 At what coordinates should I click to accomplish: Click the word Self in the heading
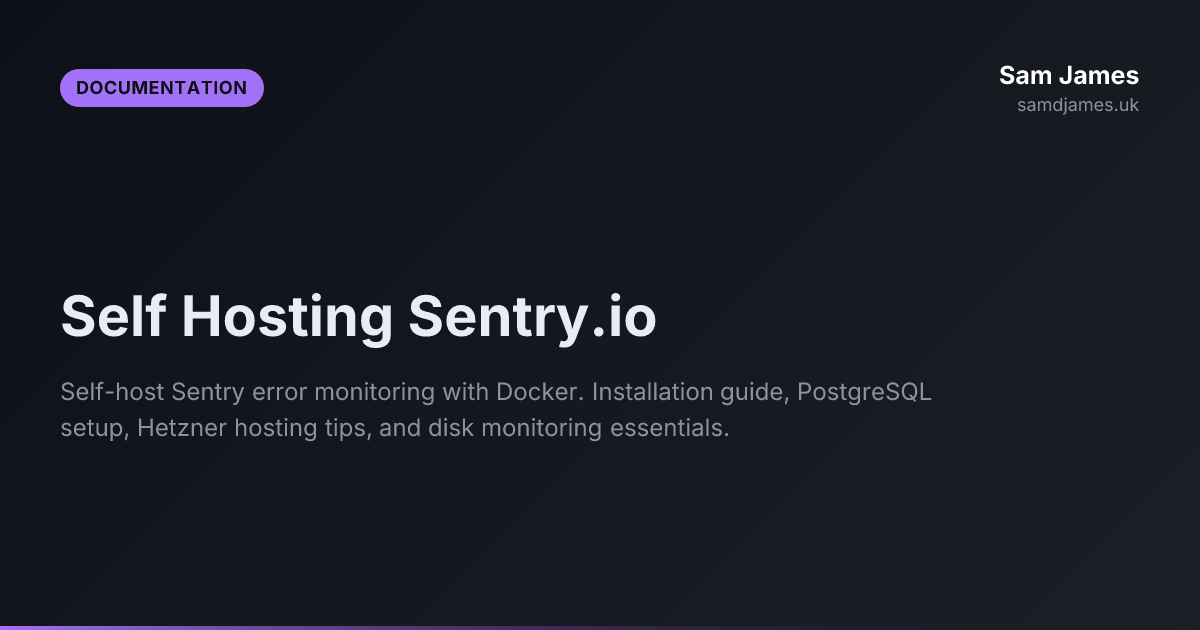113,318
